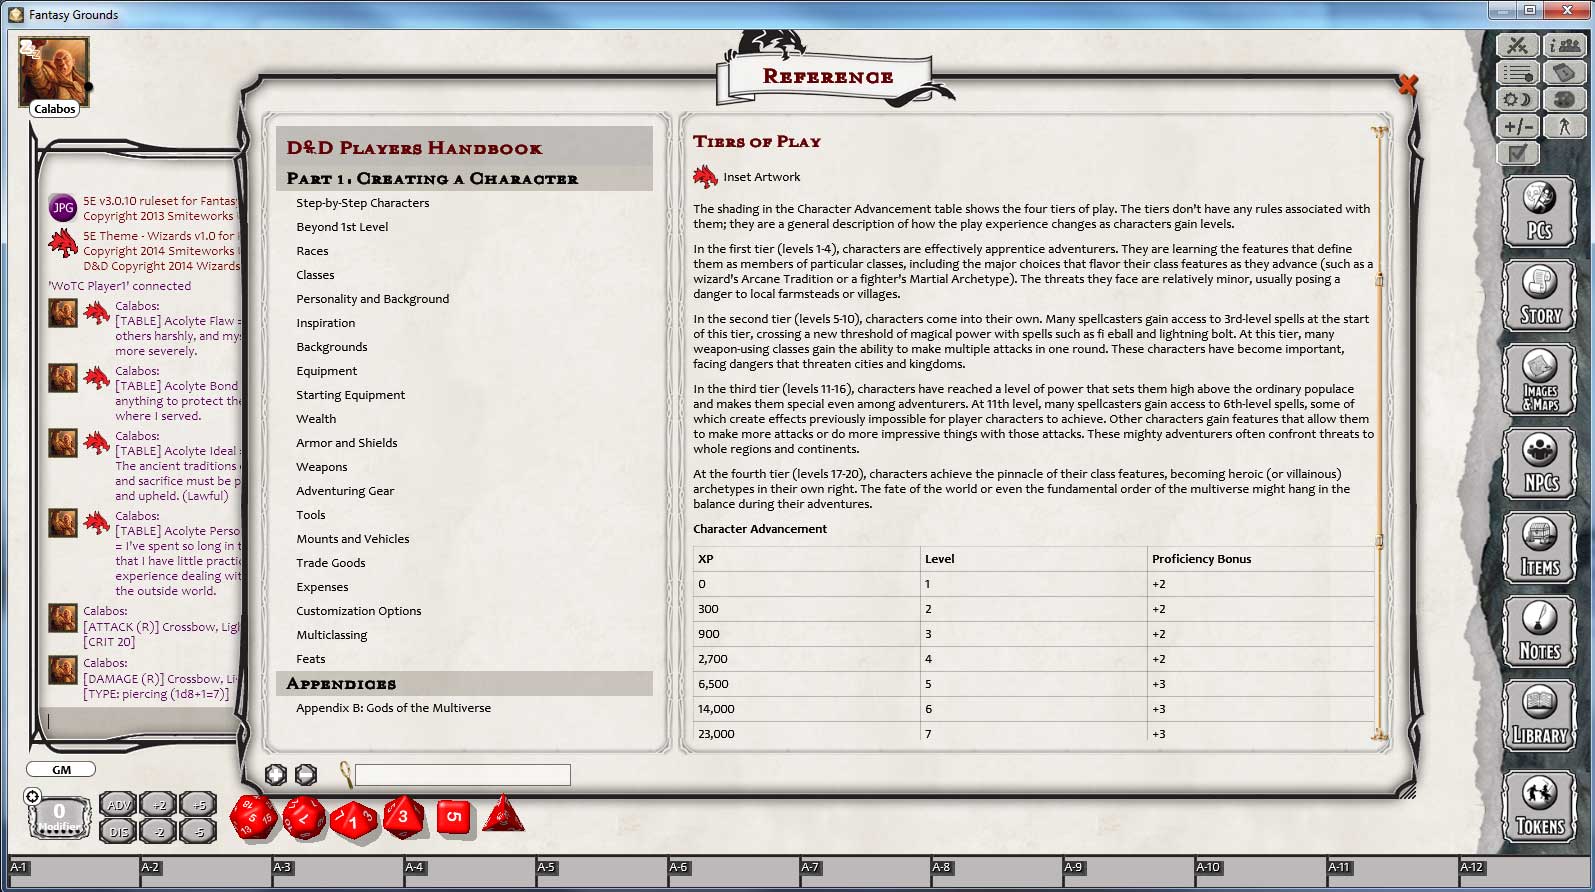Expand all entries with the plus button
The height and width of the screenshot is (892, 1595).
(x=276, y=774)
